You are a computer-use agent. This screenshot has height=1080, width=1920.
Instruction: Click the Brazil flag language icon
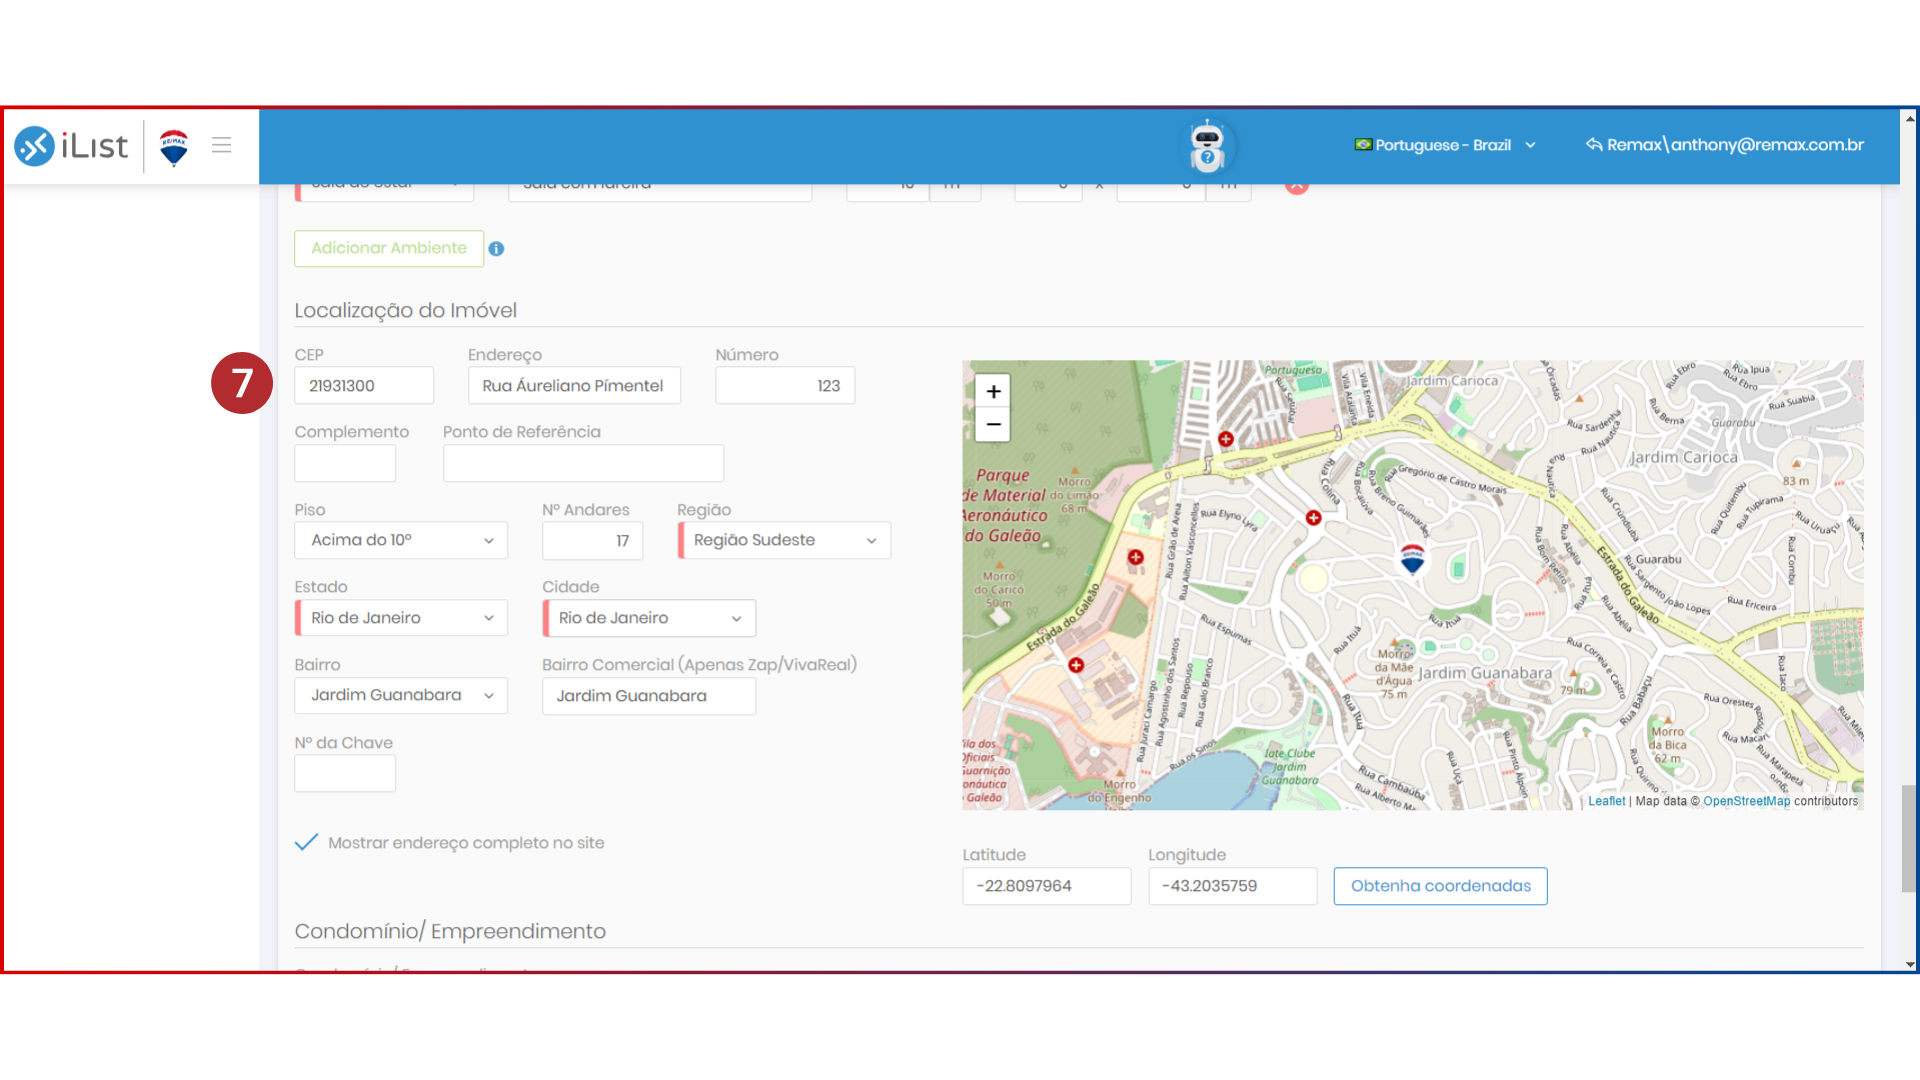point(1363,144)
